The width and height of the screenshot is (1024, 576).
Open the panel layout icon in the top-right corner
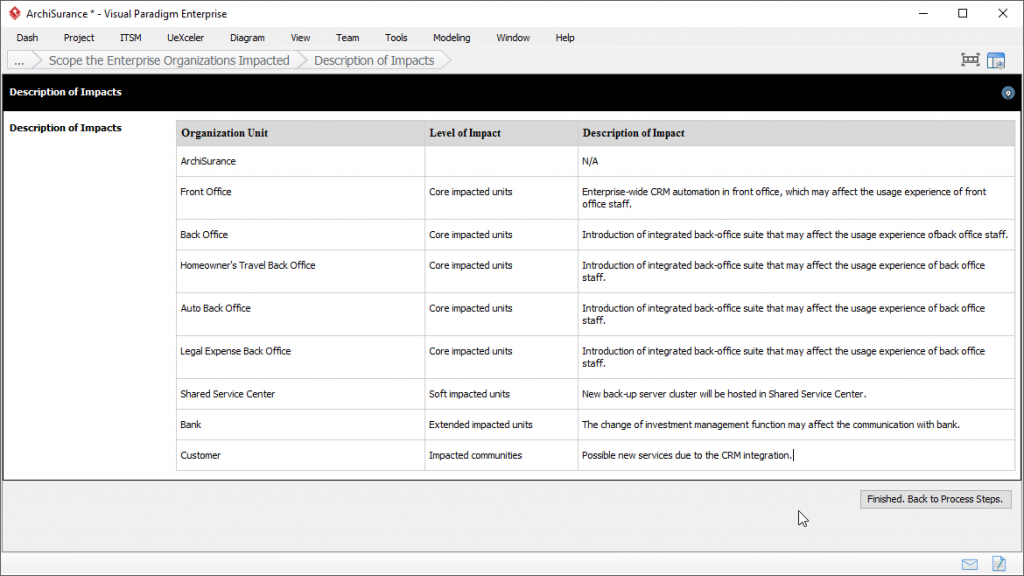[x=996, y=60]
